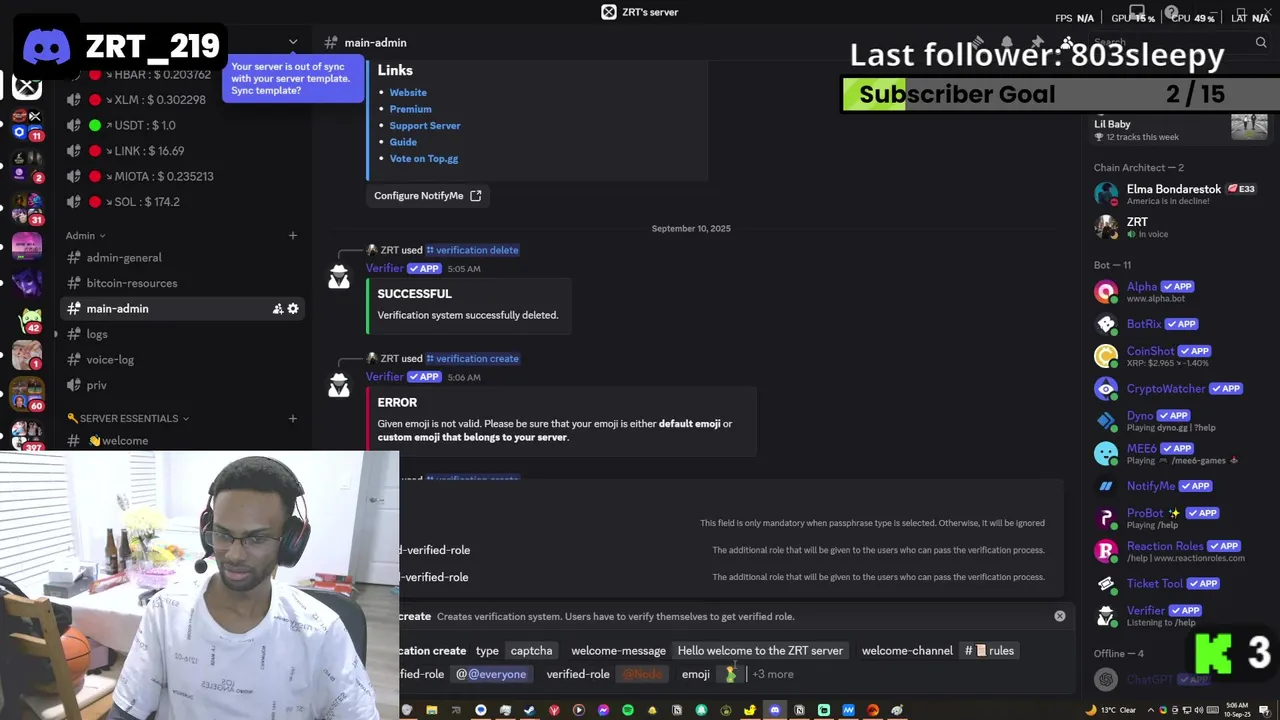This screenshot has width=1280, height=720.
Task: Add channel to SERVER ESSENTIALS with plus
Action: (x=293, y=418)
